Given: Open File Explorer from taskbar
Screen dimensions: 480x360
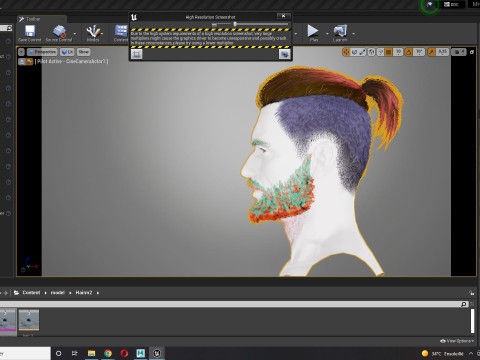Looking at the screenshot, I should click(91, 353).
